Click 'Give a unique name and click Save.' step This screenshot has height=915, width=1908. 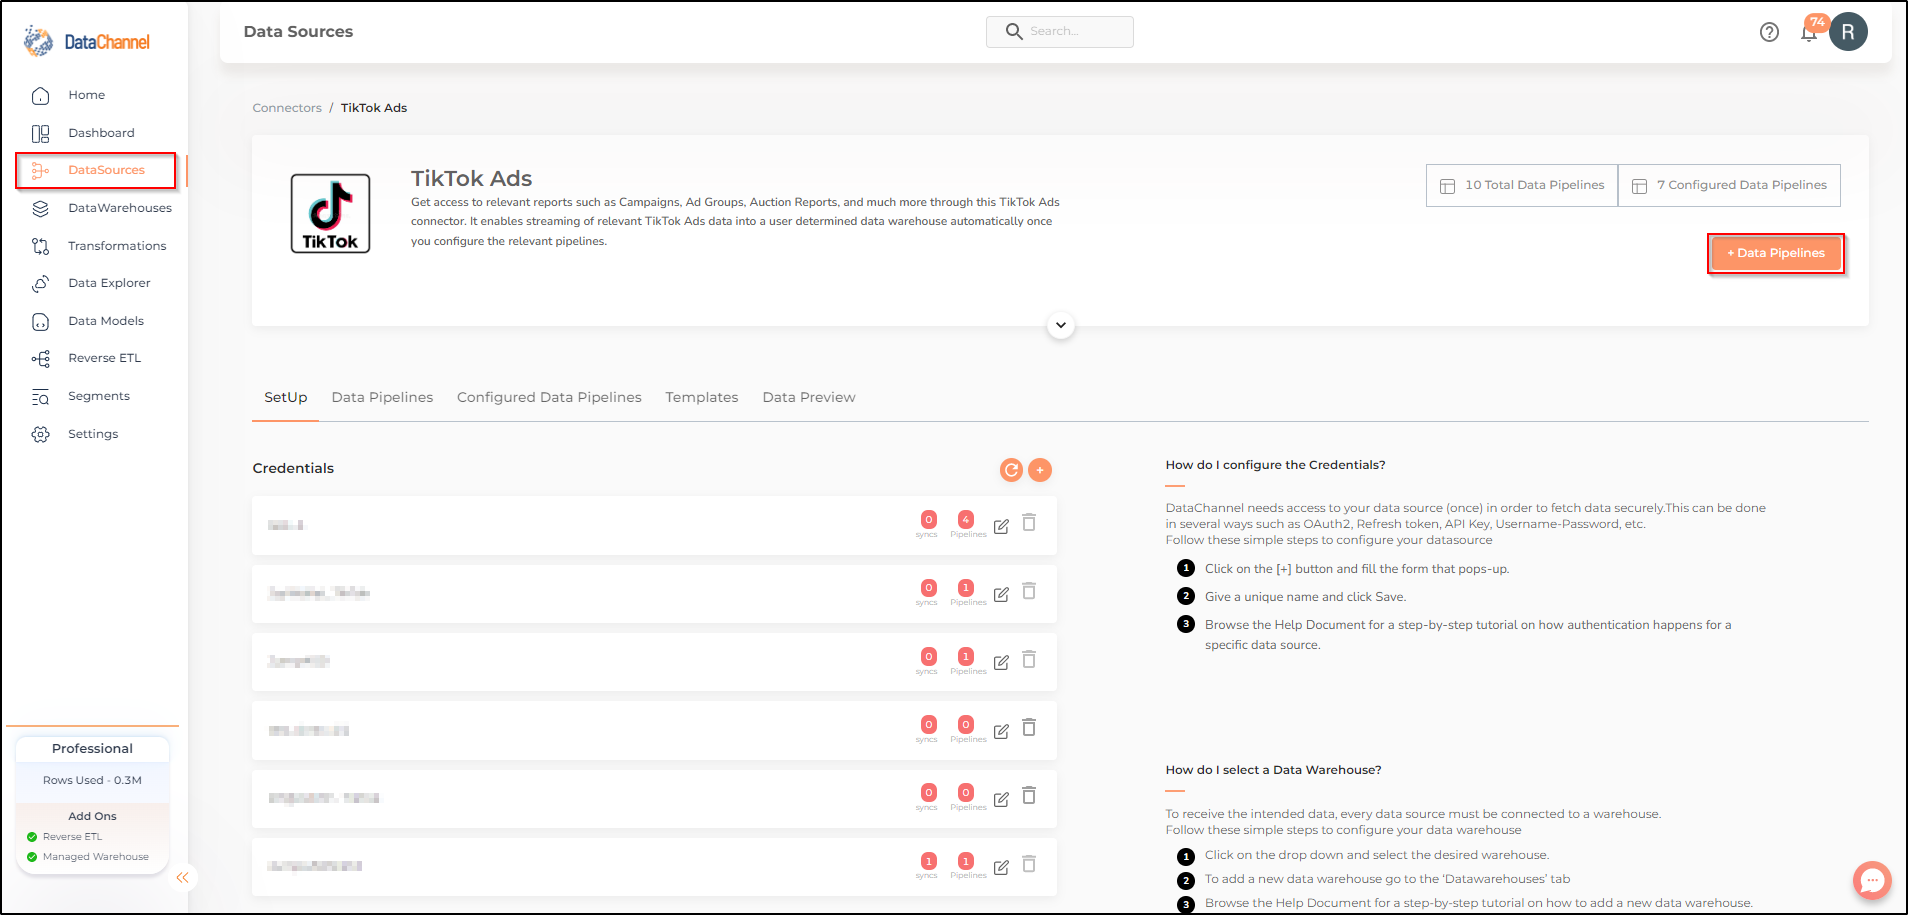click(x=1305, y=597)
